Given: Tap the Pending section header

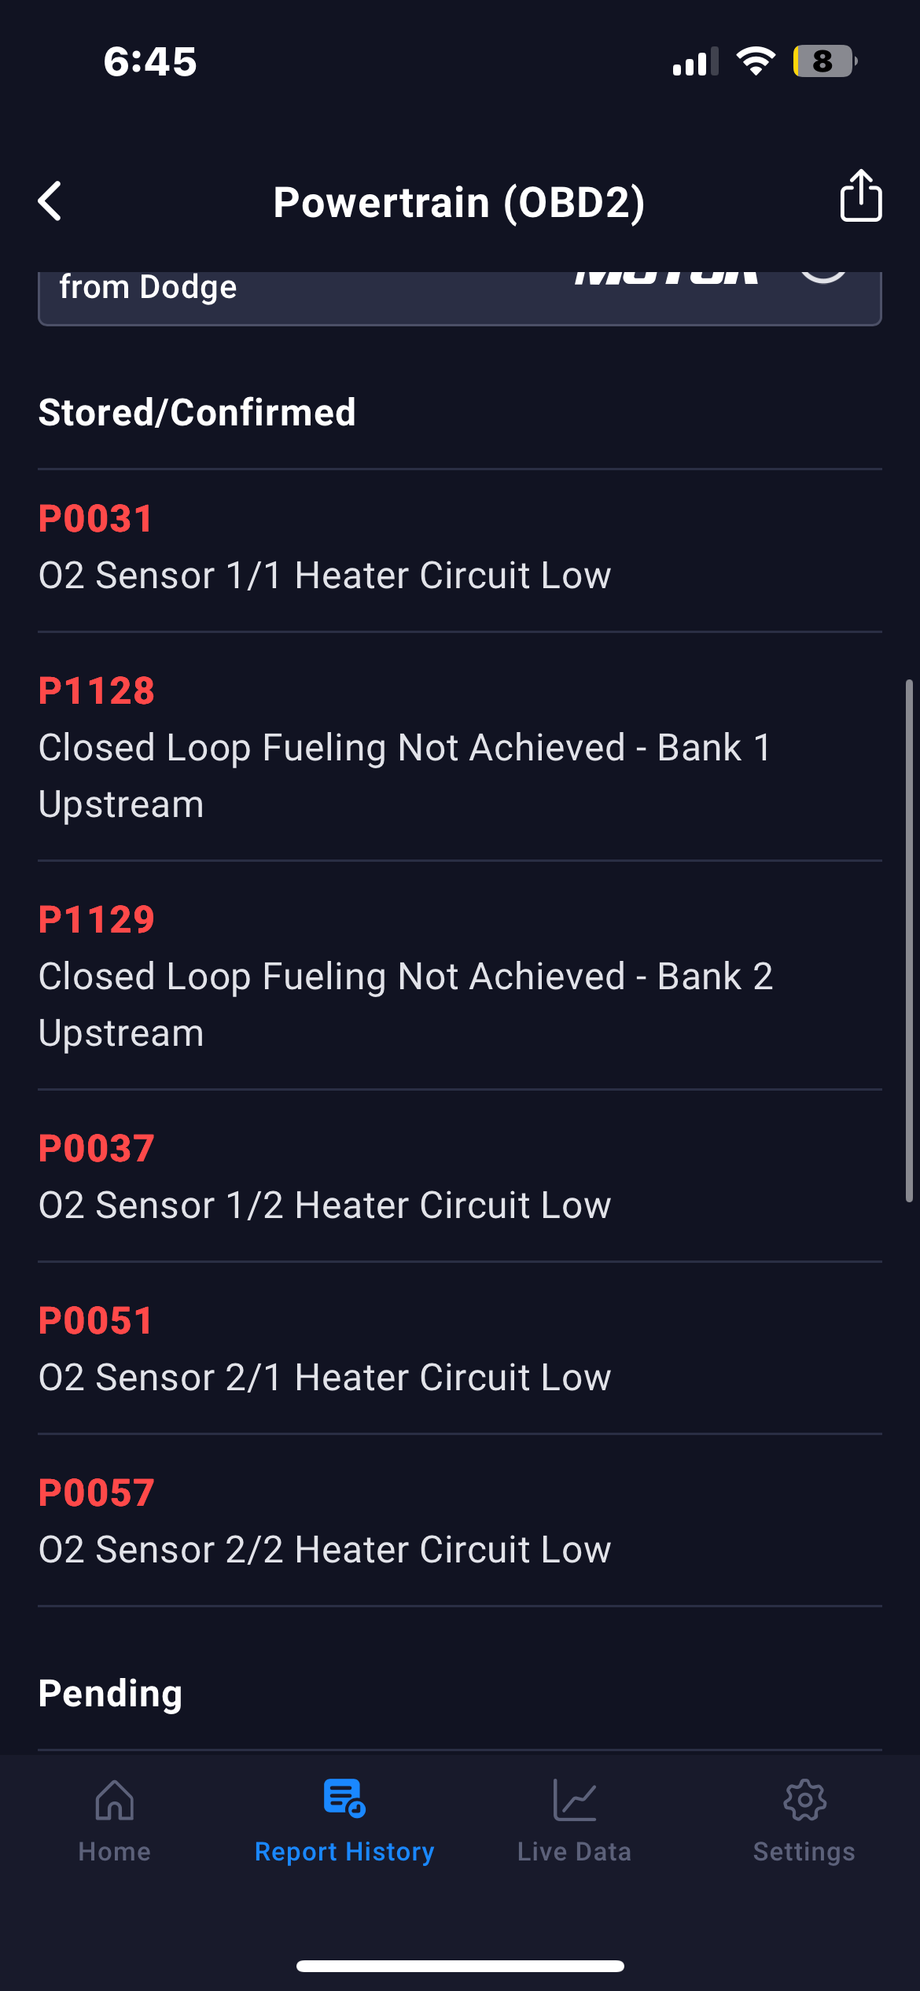Looking at the screenshot, I should (110, 1693).
